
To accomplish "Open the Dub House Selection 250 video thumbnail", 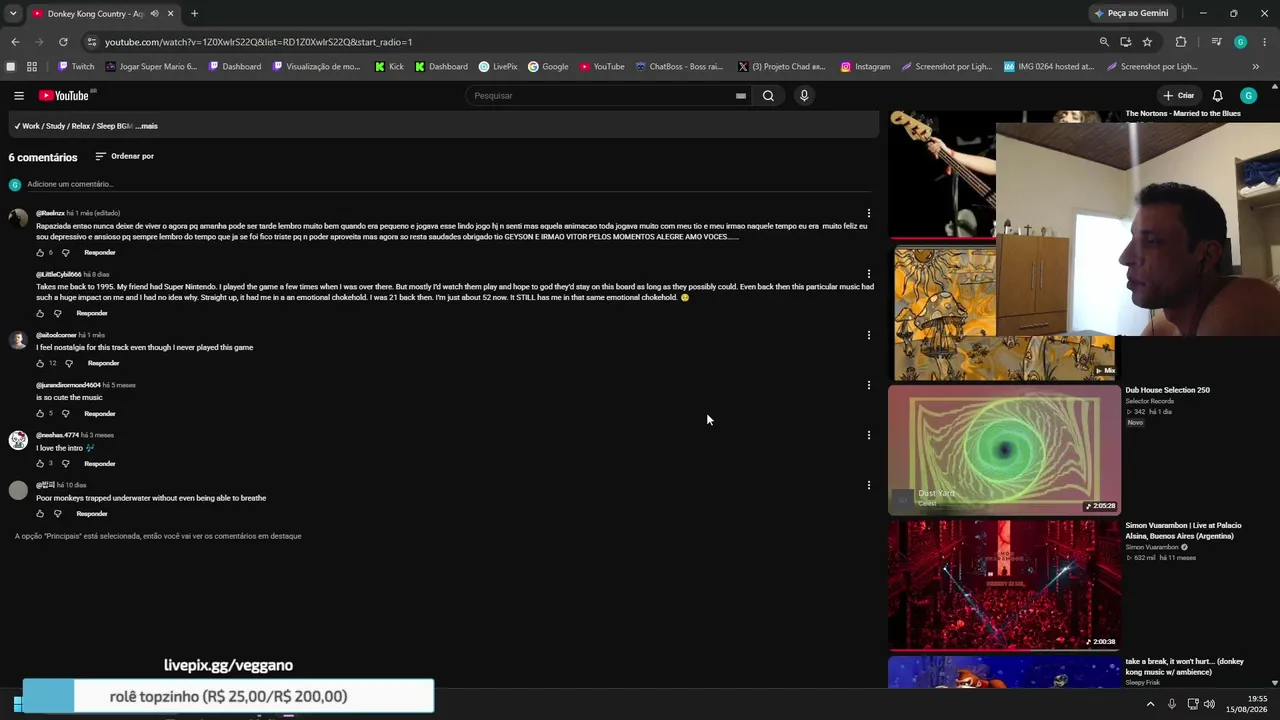I will tap(1004, 450).
